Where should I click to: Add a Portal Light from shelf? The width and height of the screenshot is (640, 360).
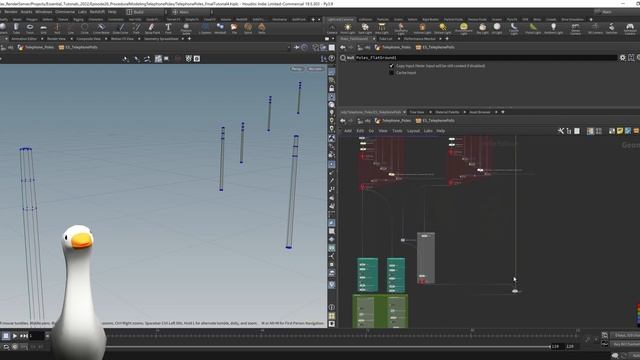point(533,29)
